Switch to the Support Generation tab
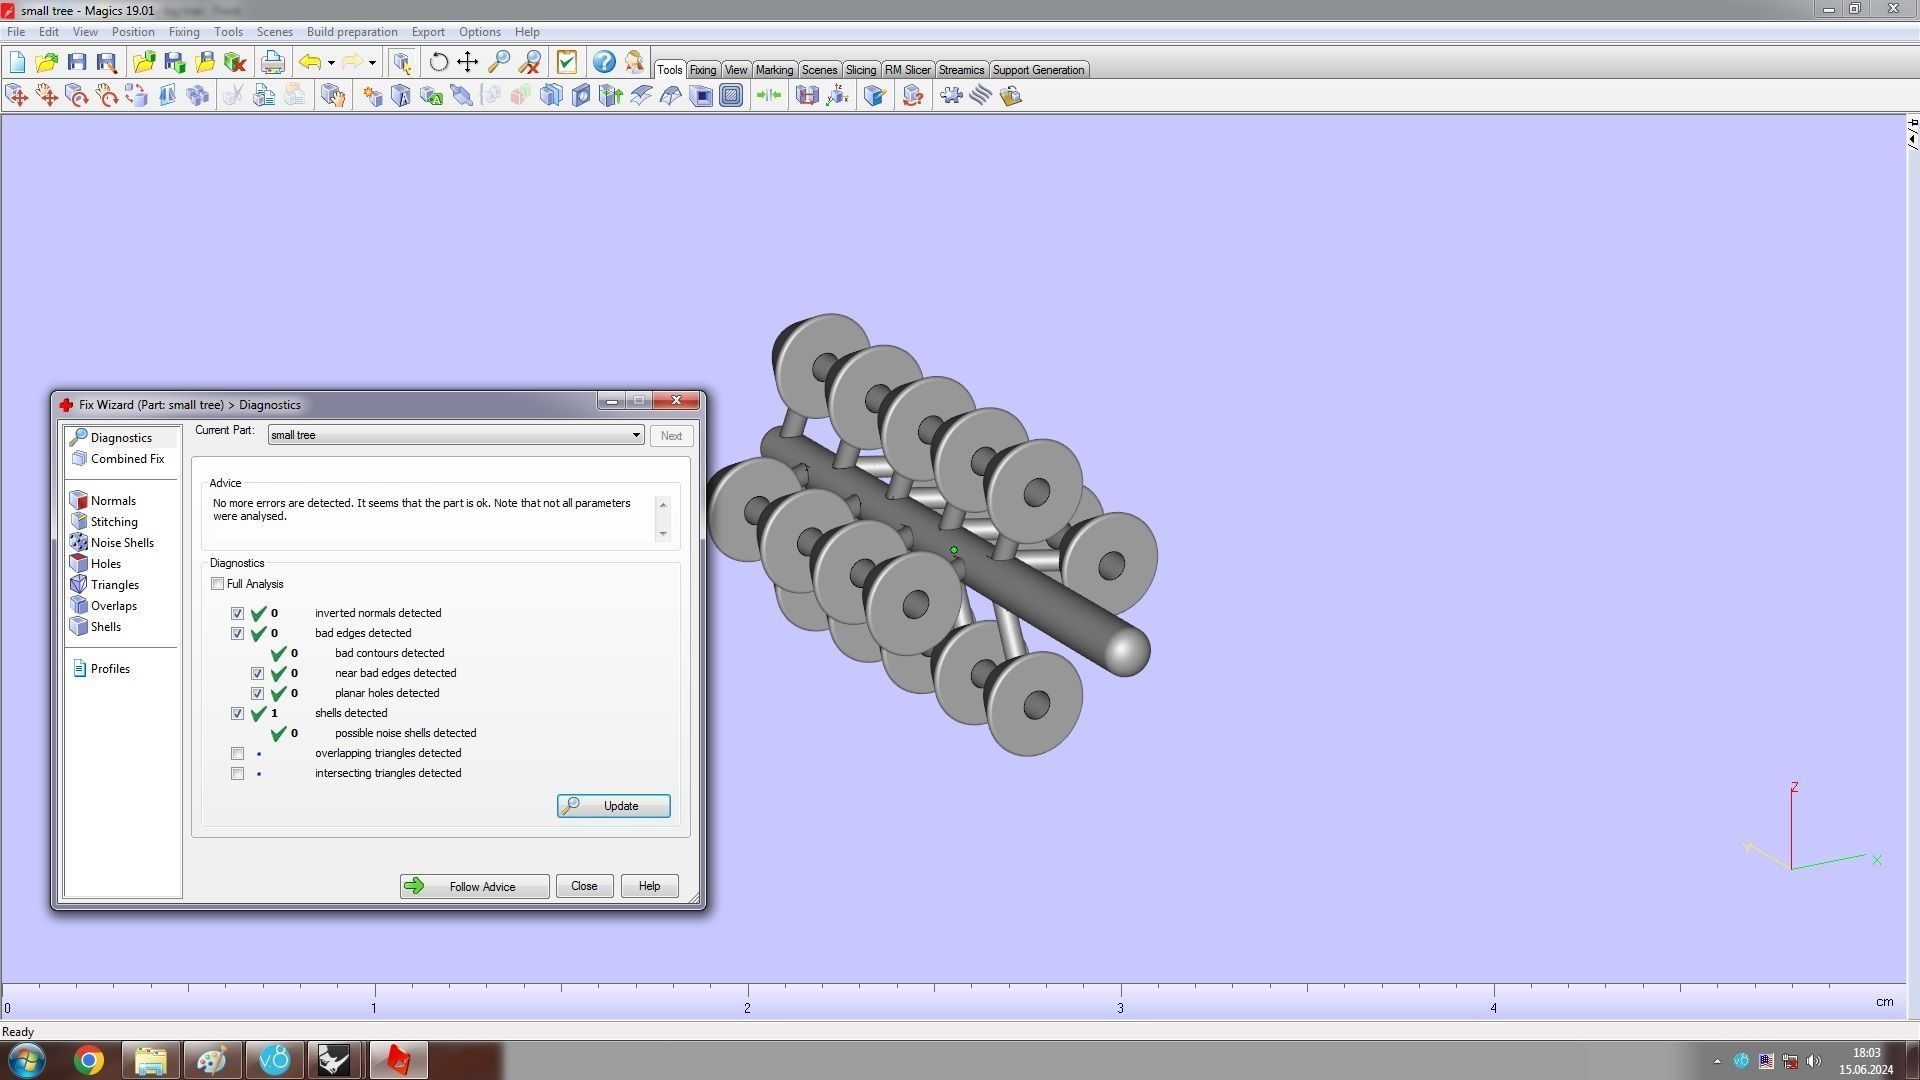Screen dimensions: 1920x1080 tap(1037, 70)
